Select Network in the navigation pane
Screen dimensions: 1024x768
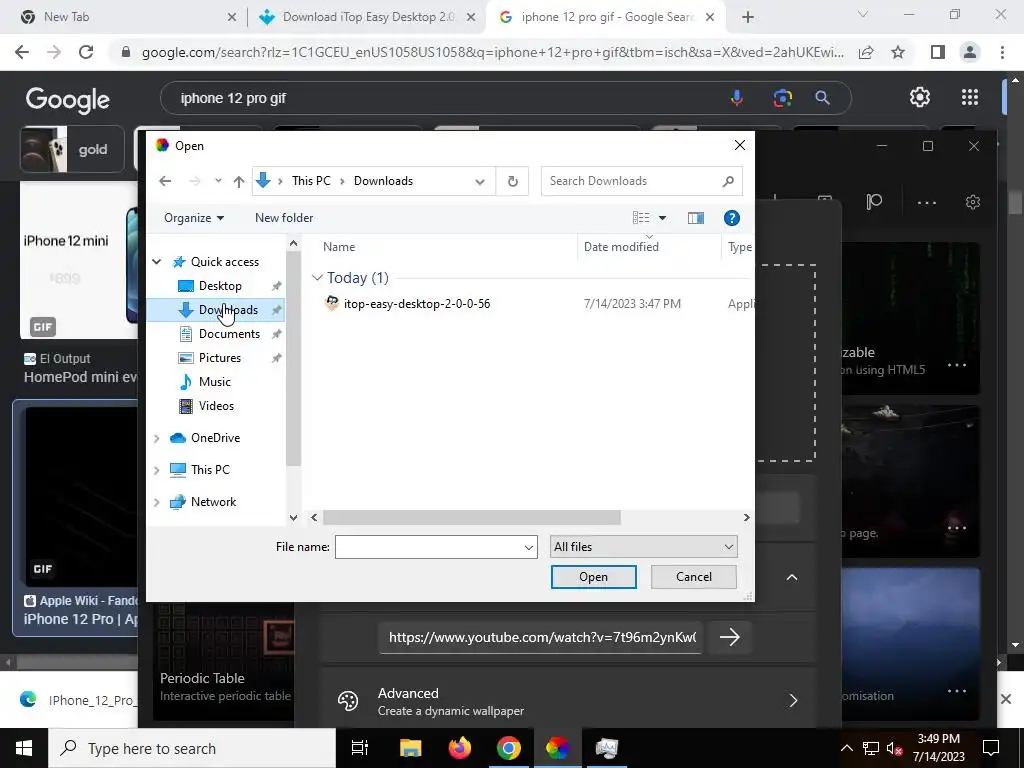tap(214, 502)
